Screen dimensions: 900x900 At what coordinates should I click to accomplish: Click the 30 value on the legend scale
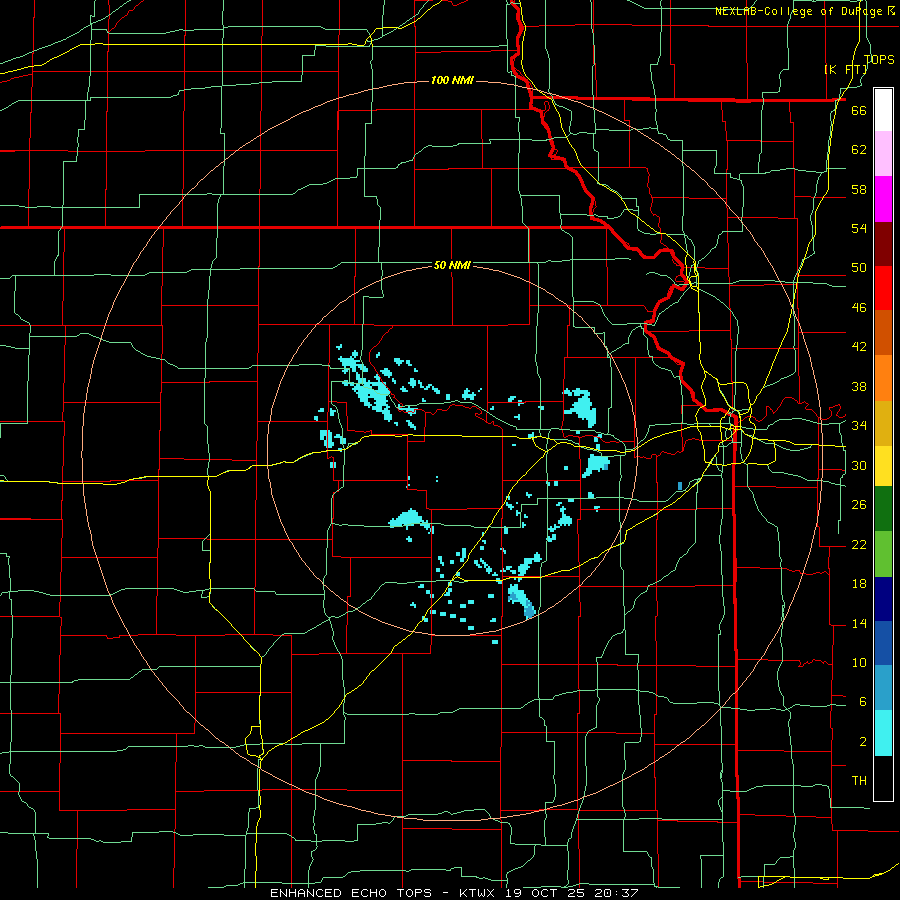click(x=859, y=465)
